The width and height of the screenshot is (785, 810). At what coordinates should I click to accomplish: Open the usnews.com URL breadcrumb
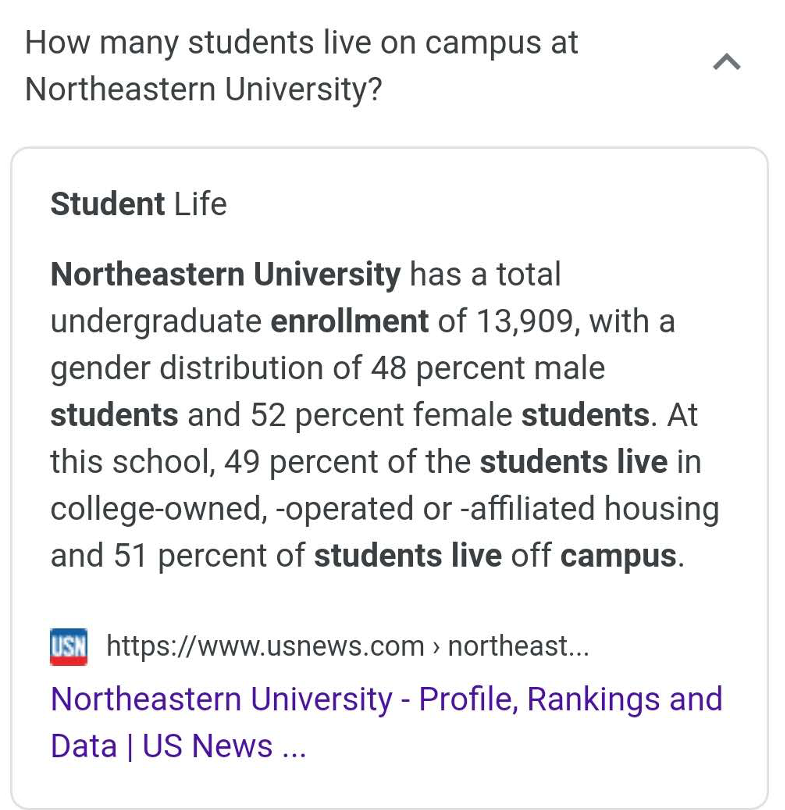tap(348, 647)
